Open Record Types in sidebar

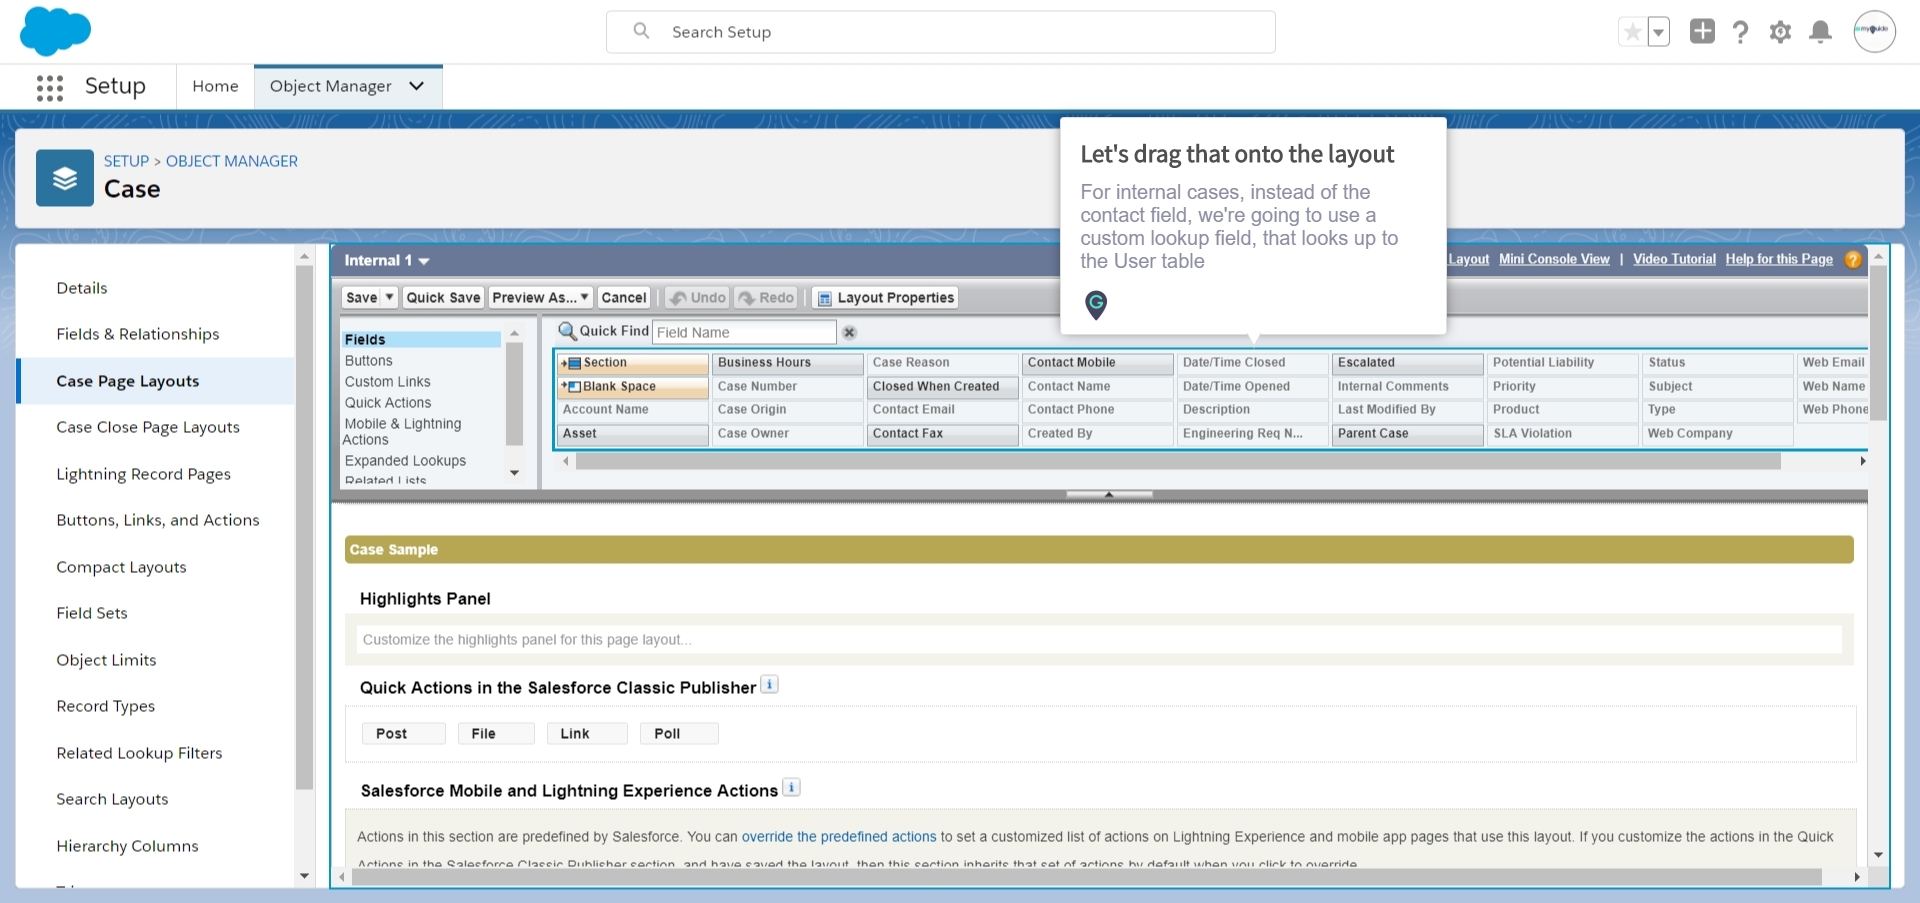coord(106,706)
